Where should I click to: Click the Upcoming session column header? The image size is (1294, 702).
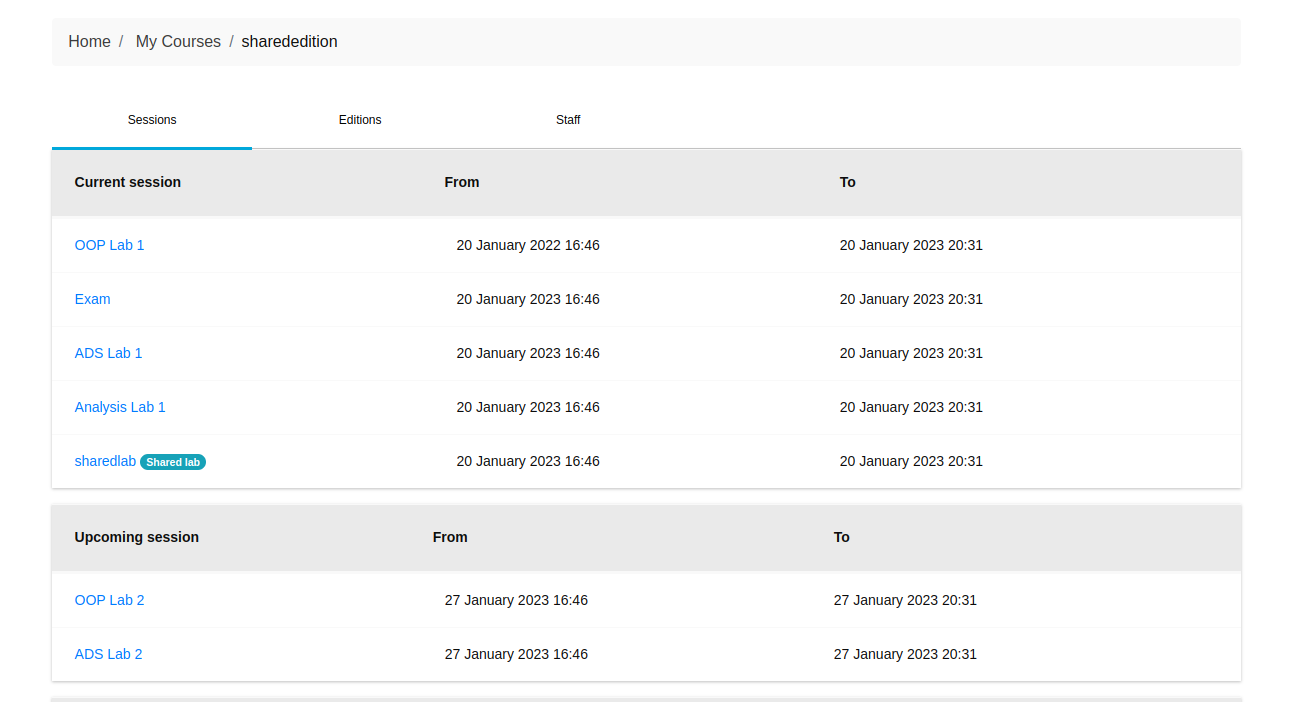(x=137, y=537)
